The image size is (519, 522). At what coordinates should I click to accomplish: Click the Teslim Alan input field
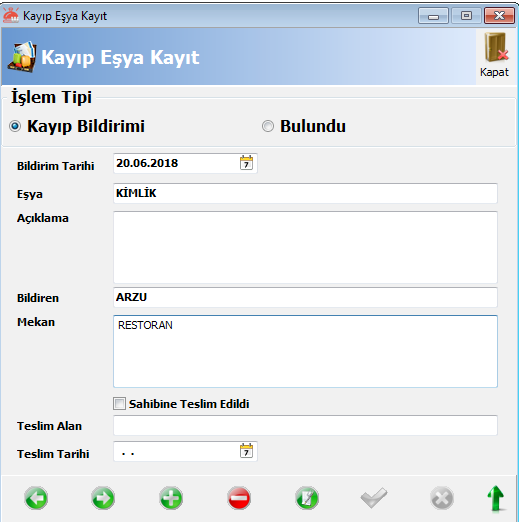pos(305,425)
